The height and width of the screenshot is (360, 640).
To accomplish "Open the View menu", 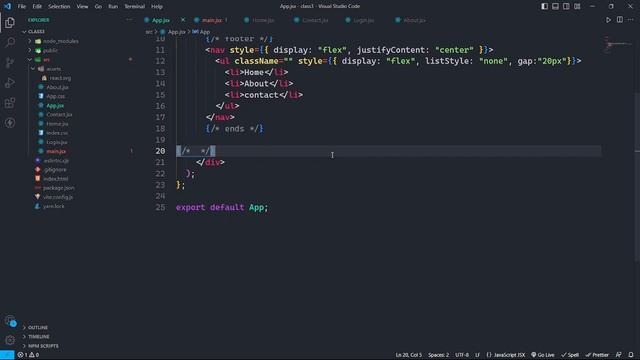I will tap(82, 7).
